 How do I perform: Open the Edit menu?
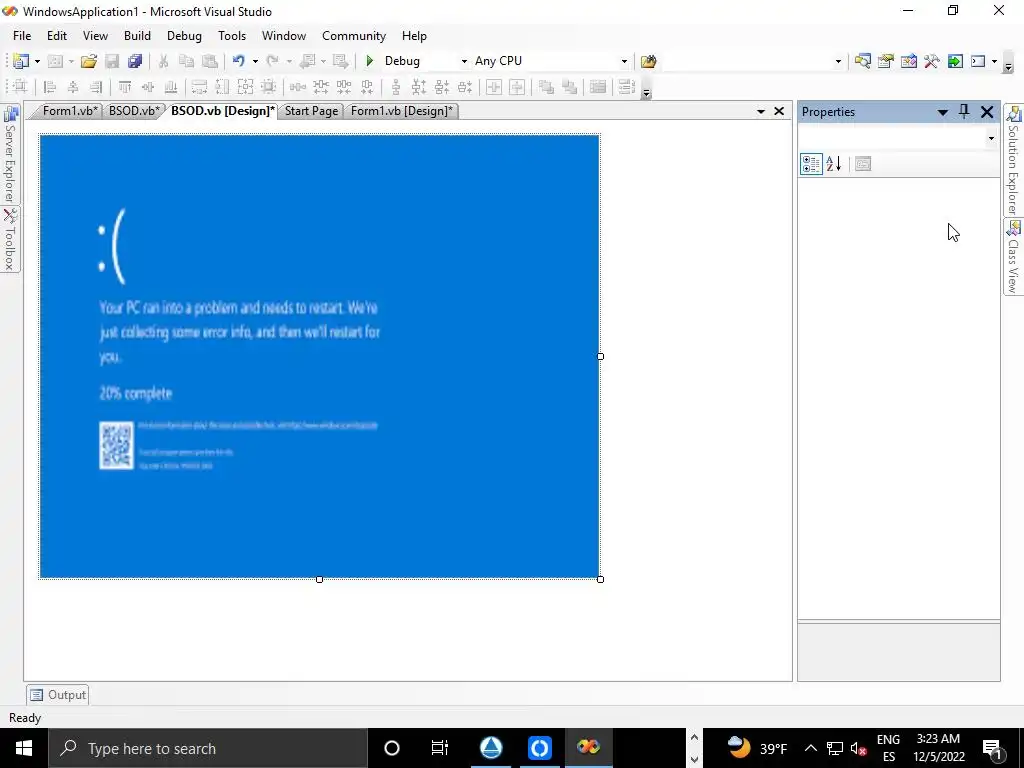57,36
